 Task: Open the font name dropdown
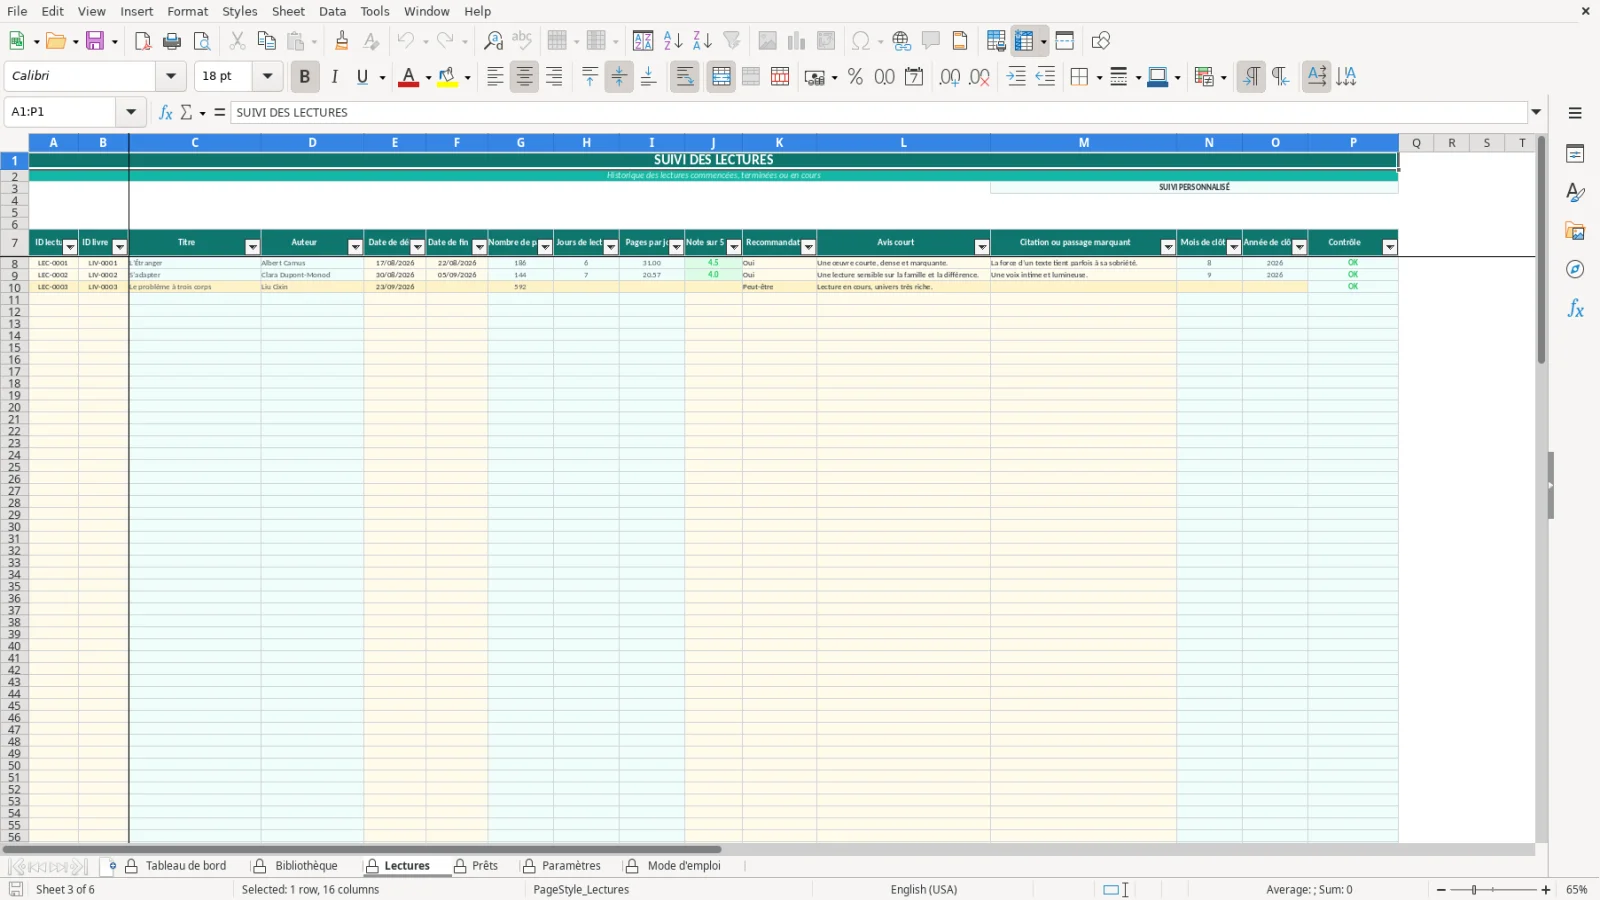[x=171, y=76]
